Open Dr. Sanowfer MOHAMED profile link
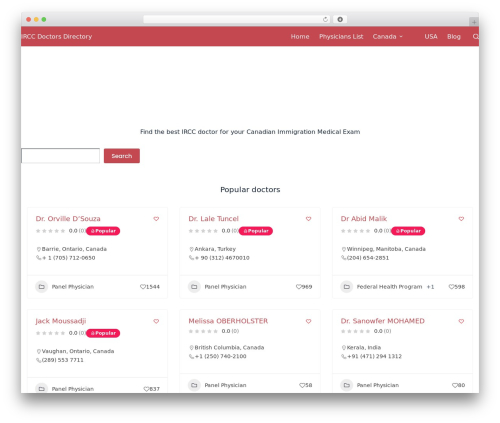This screenshot has width=500, height=423. (383, 321)
